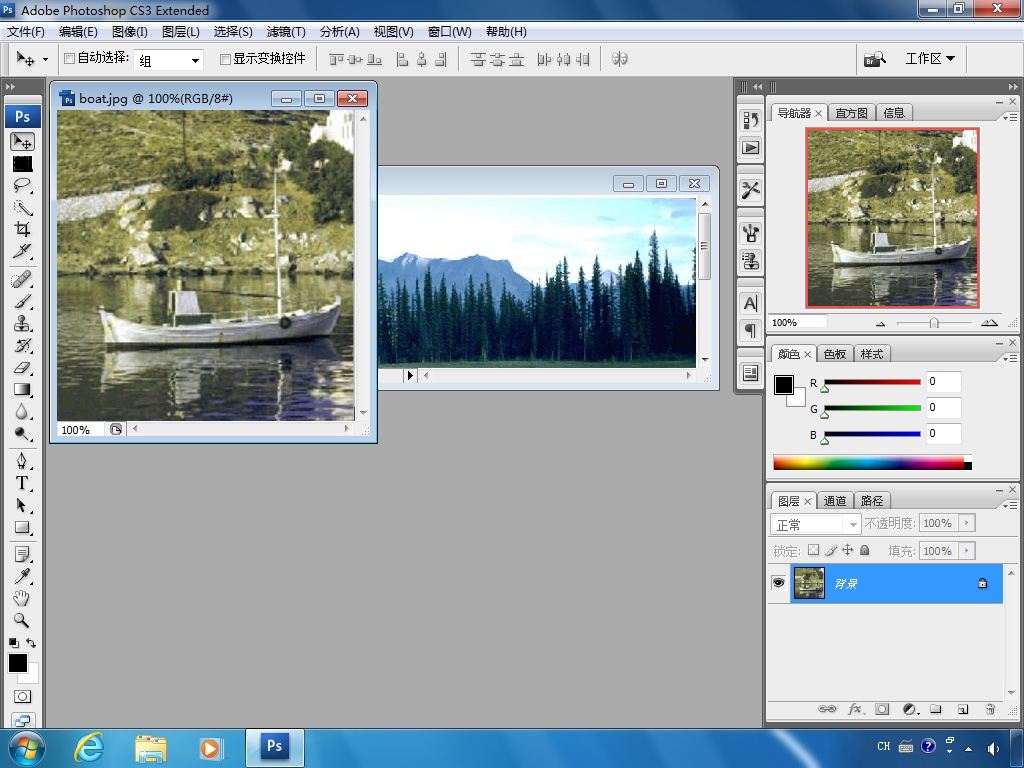1024x768 pixels.
Task: Open the Image menu
Action: tap(130, 31)
